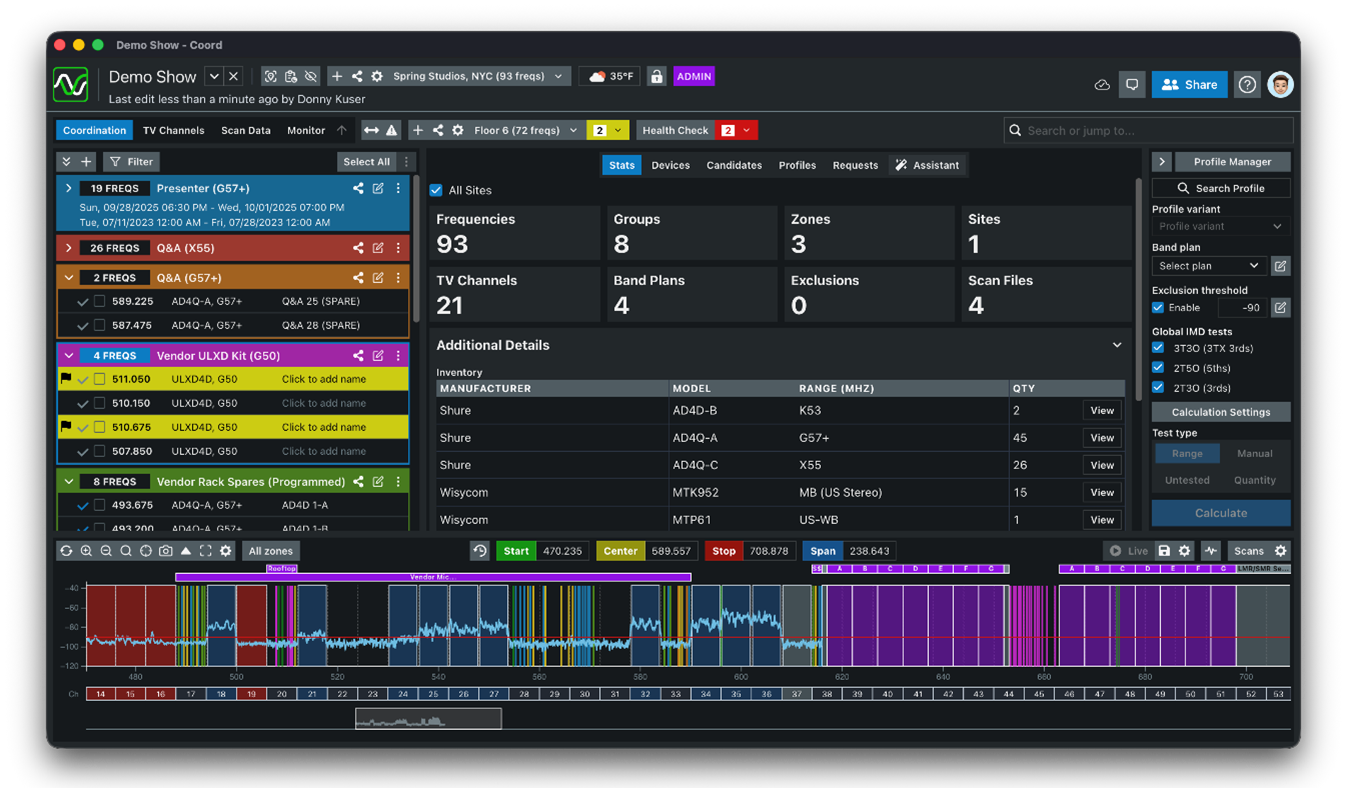This screenshot has height=788, width=1347.
Task: Open the chat comments icon near Share
Action: click(x=1132, y=85)
